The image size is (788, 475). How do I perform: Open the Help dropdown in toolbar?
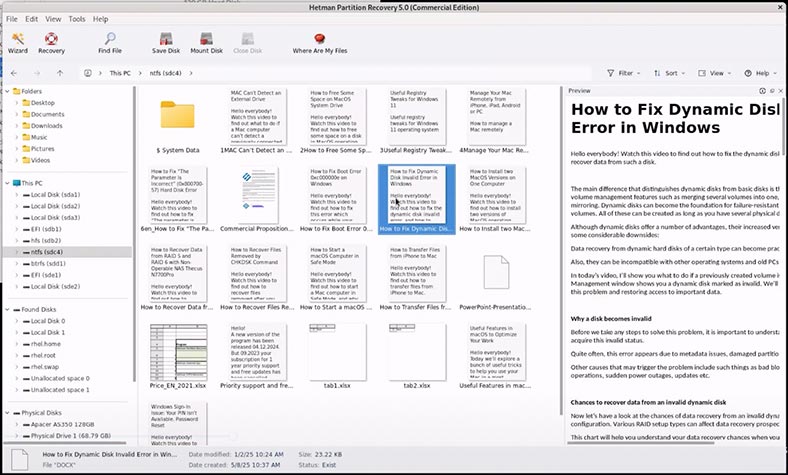point(760,73)
